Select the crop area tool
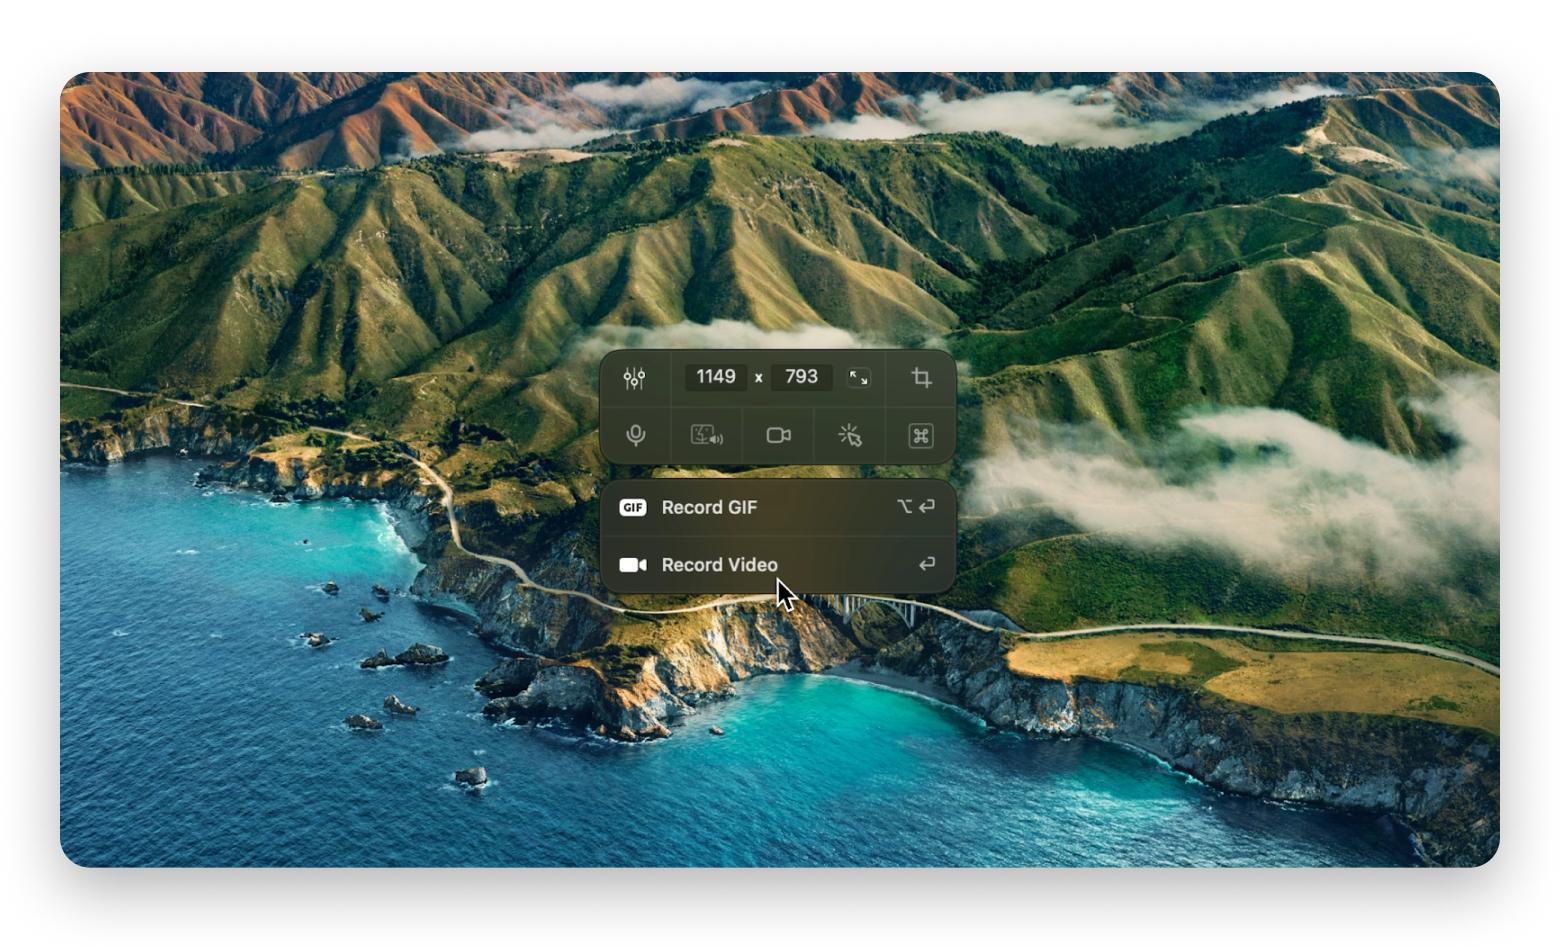This screenshot has height=948, width=1560. [x=921, y=378]
